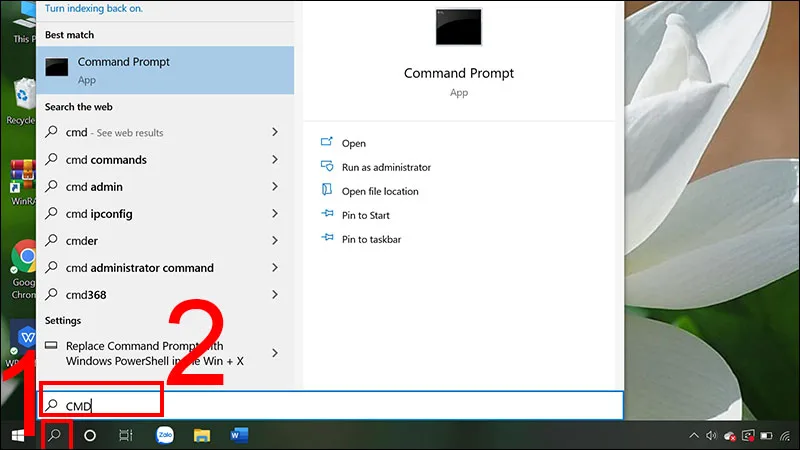Expand arrow for 'cmd - See web results'

(275, 132)
